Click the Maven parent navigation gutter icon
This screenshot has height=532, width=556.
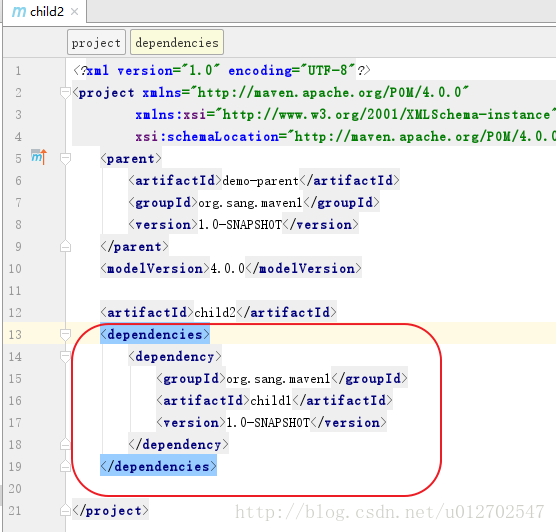pyautogui.click(x=39, y=157)
